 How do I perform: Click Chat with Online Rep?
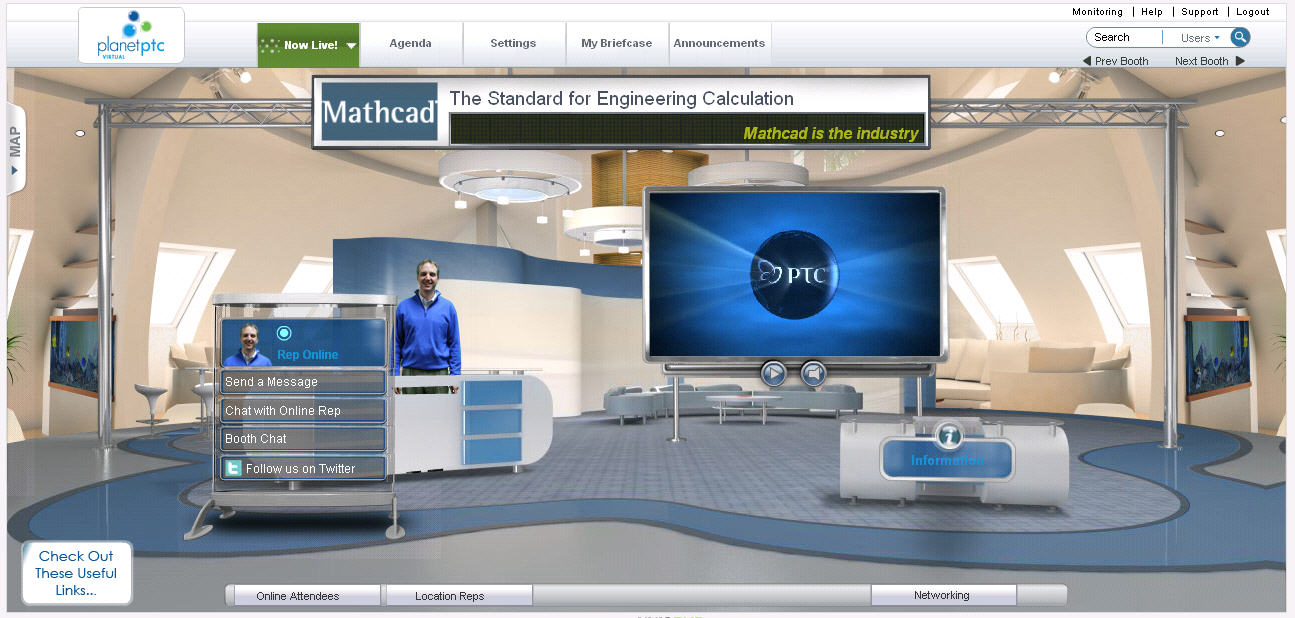coord(303,411)
